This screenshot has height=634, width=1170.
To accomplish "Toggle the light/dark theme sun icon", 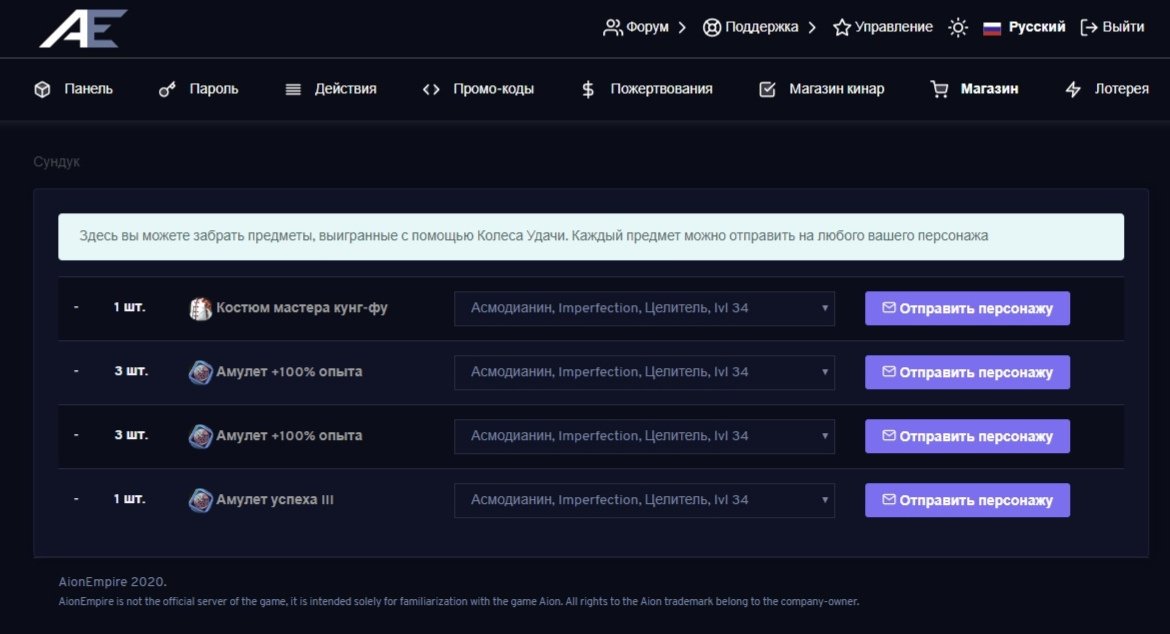I will click(x=958, y=28).
